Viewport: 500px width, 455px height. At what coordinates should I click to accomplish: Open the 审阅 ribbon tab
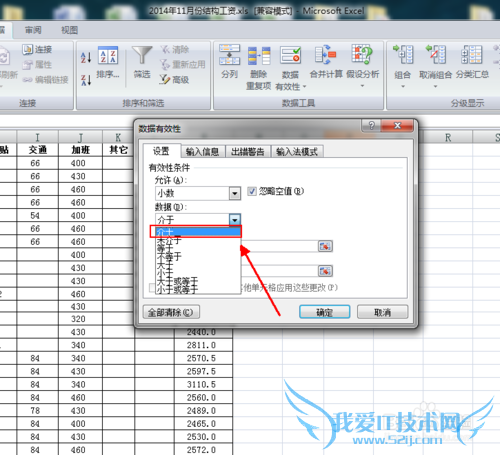click(x=33, y=30)
